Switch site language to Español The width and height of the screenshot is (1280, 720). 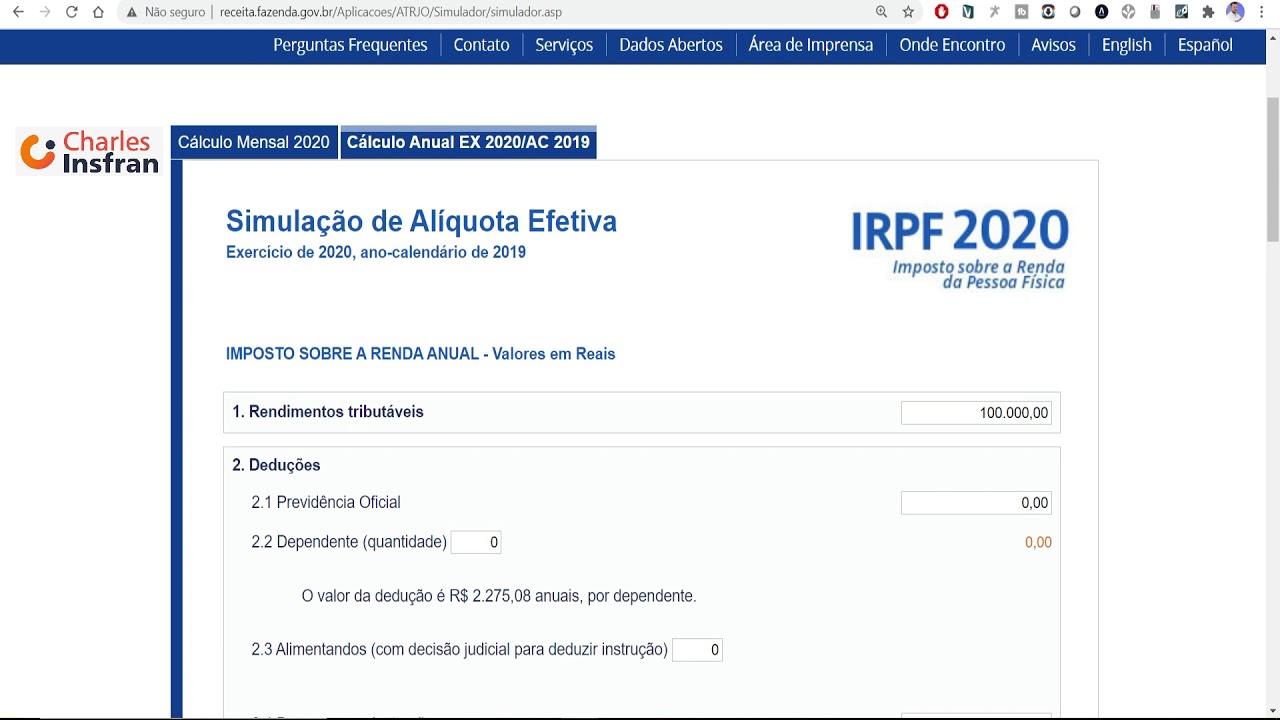click(x=1205, y=45)
